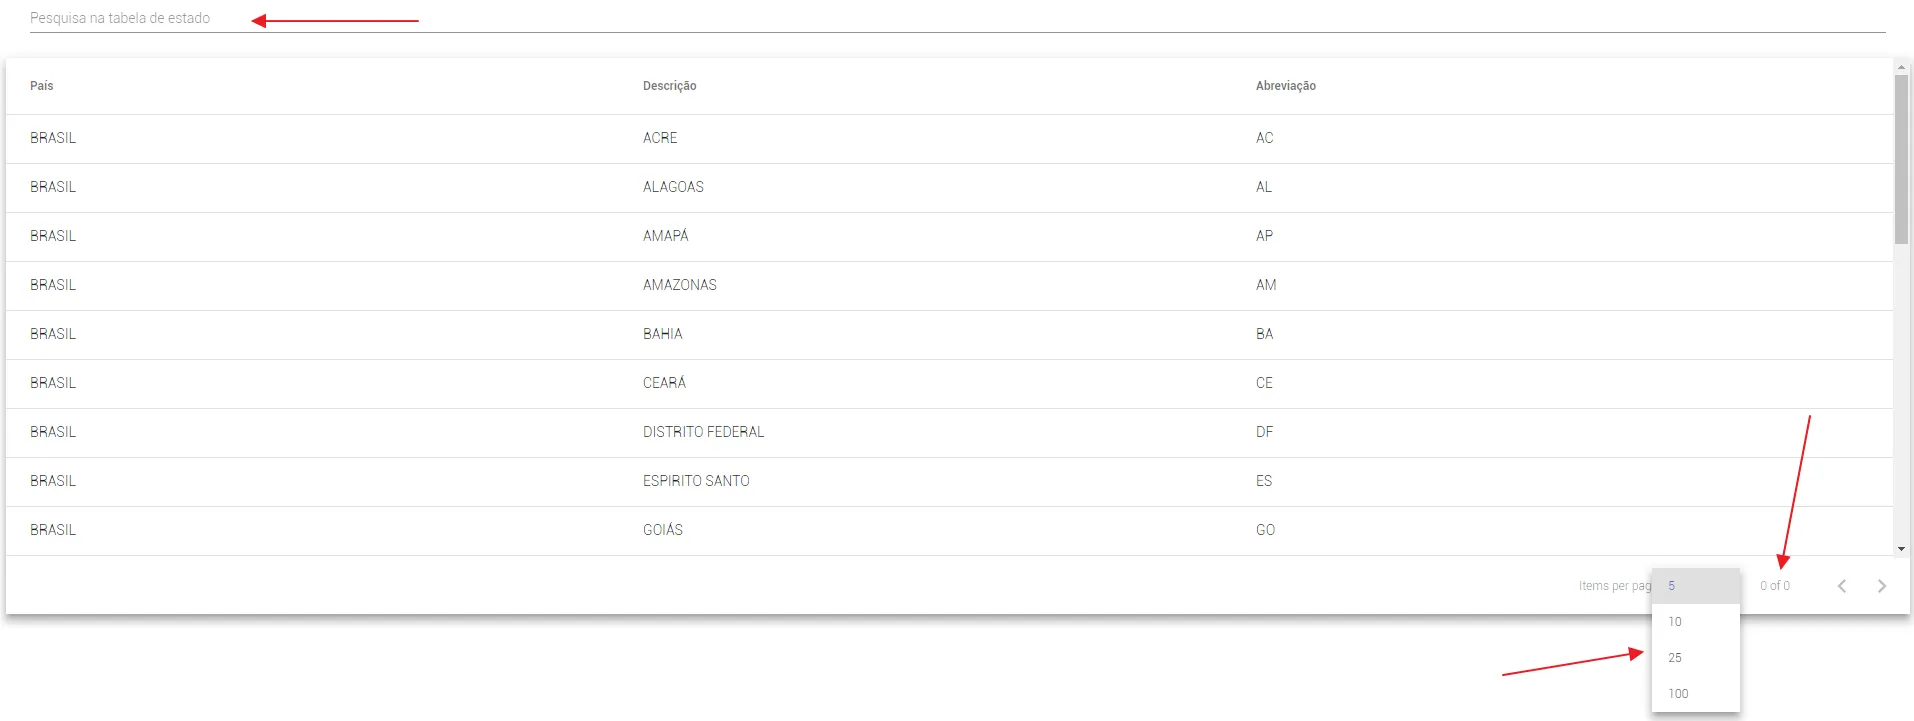1914x721 pixels.
Task: Select the DISTRITO FEDERAL cell
Action: [703, 432]
